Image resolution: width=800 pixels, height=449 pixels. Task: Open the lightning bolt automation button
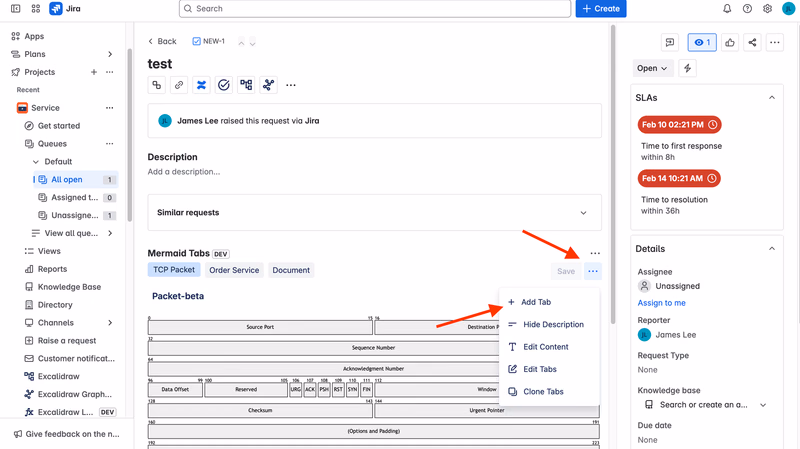point(687,68)
